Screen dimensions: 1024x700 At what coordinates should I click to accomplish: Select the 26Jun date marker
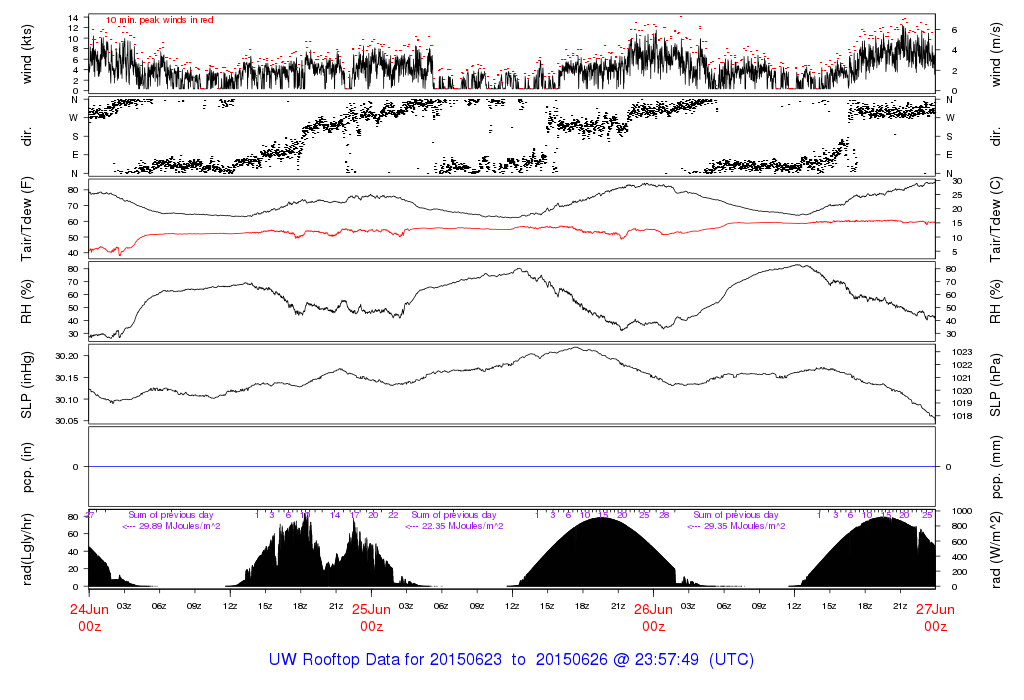point(653,608)
